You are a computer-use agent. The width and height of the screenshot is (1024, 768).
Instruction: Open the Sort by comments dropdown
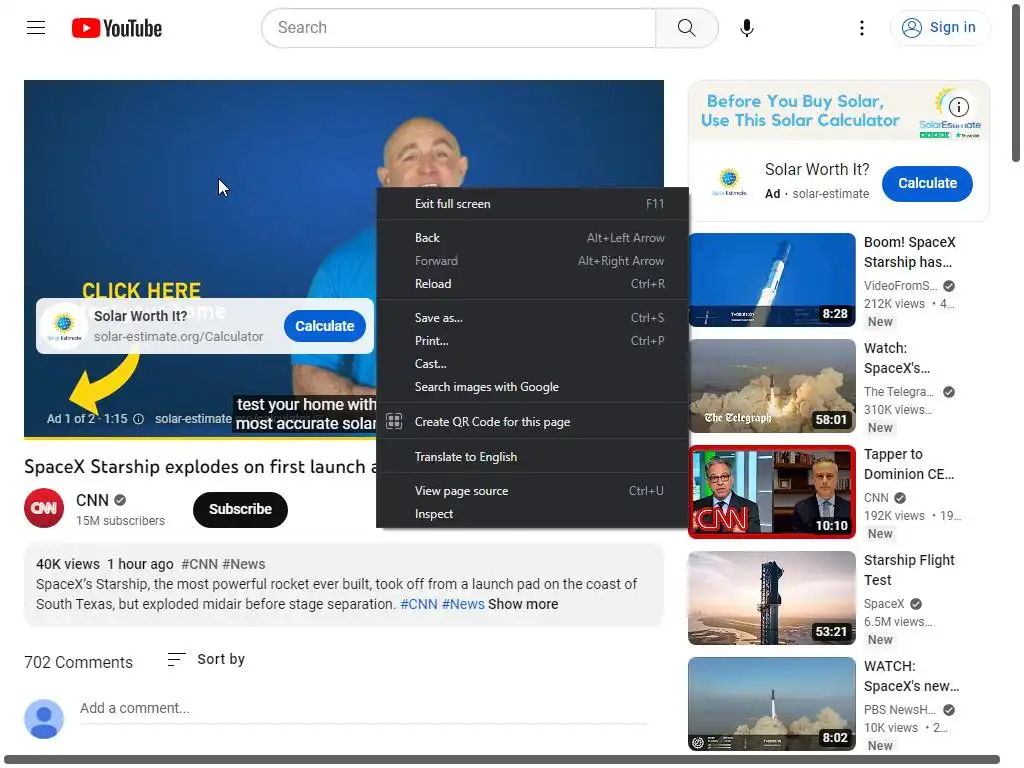click(x=206, y=660)
